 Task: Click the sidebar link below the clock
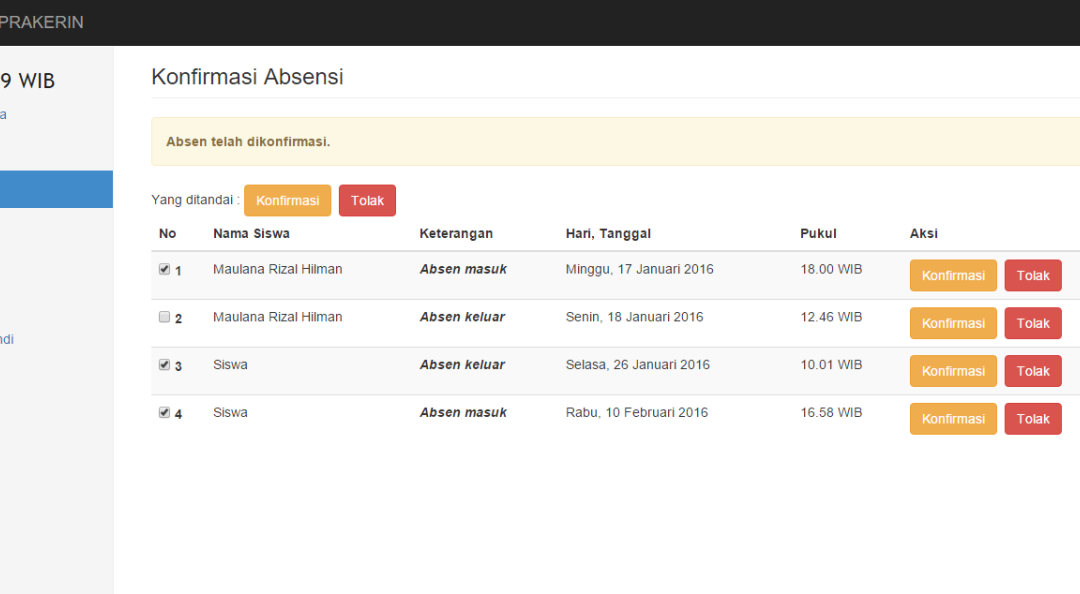[x=3, y=114]
